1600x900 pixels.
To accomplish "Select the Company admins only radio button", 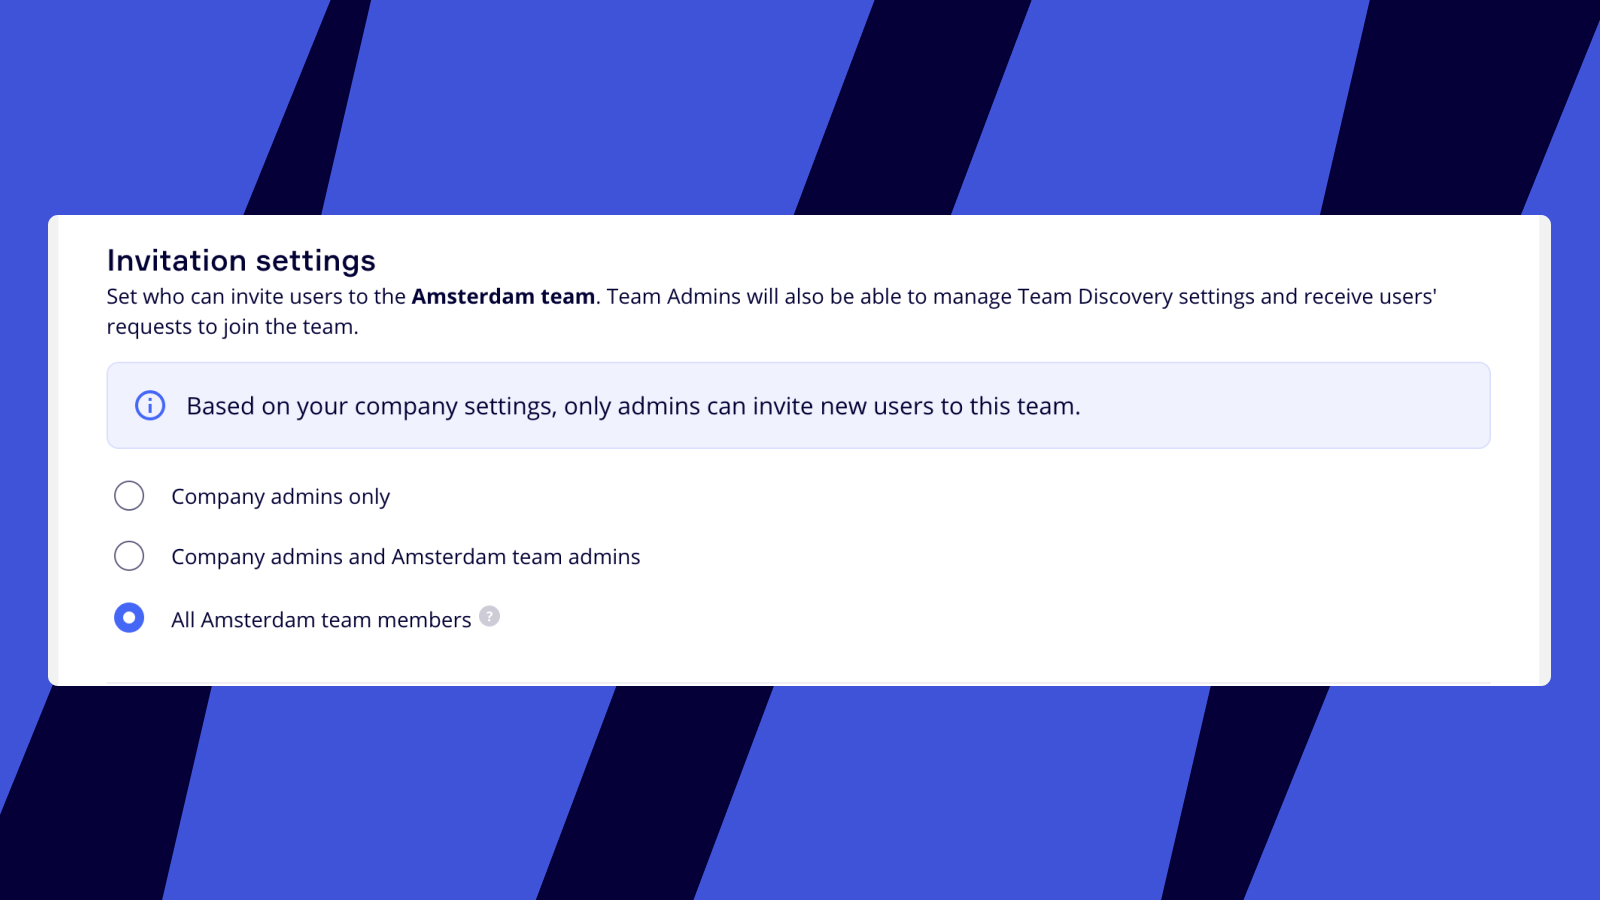I will pos(129,496).
